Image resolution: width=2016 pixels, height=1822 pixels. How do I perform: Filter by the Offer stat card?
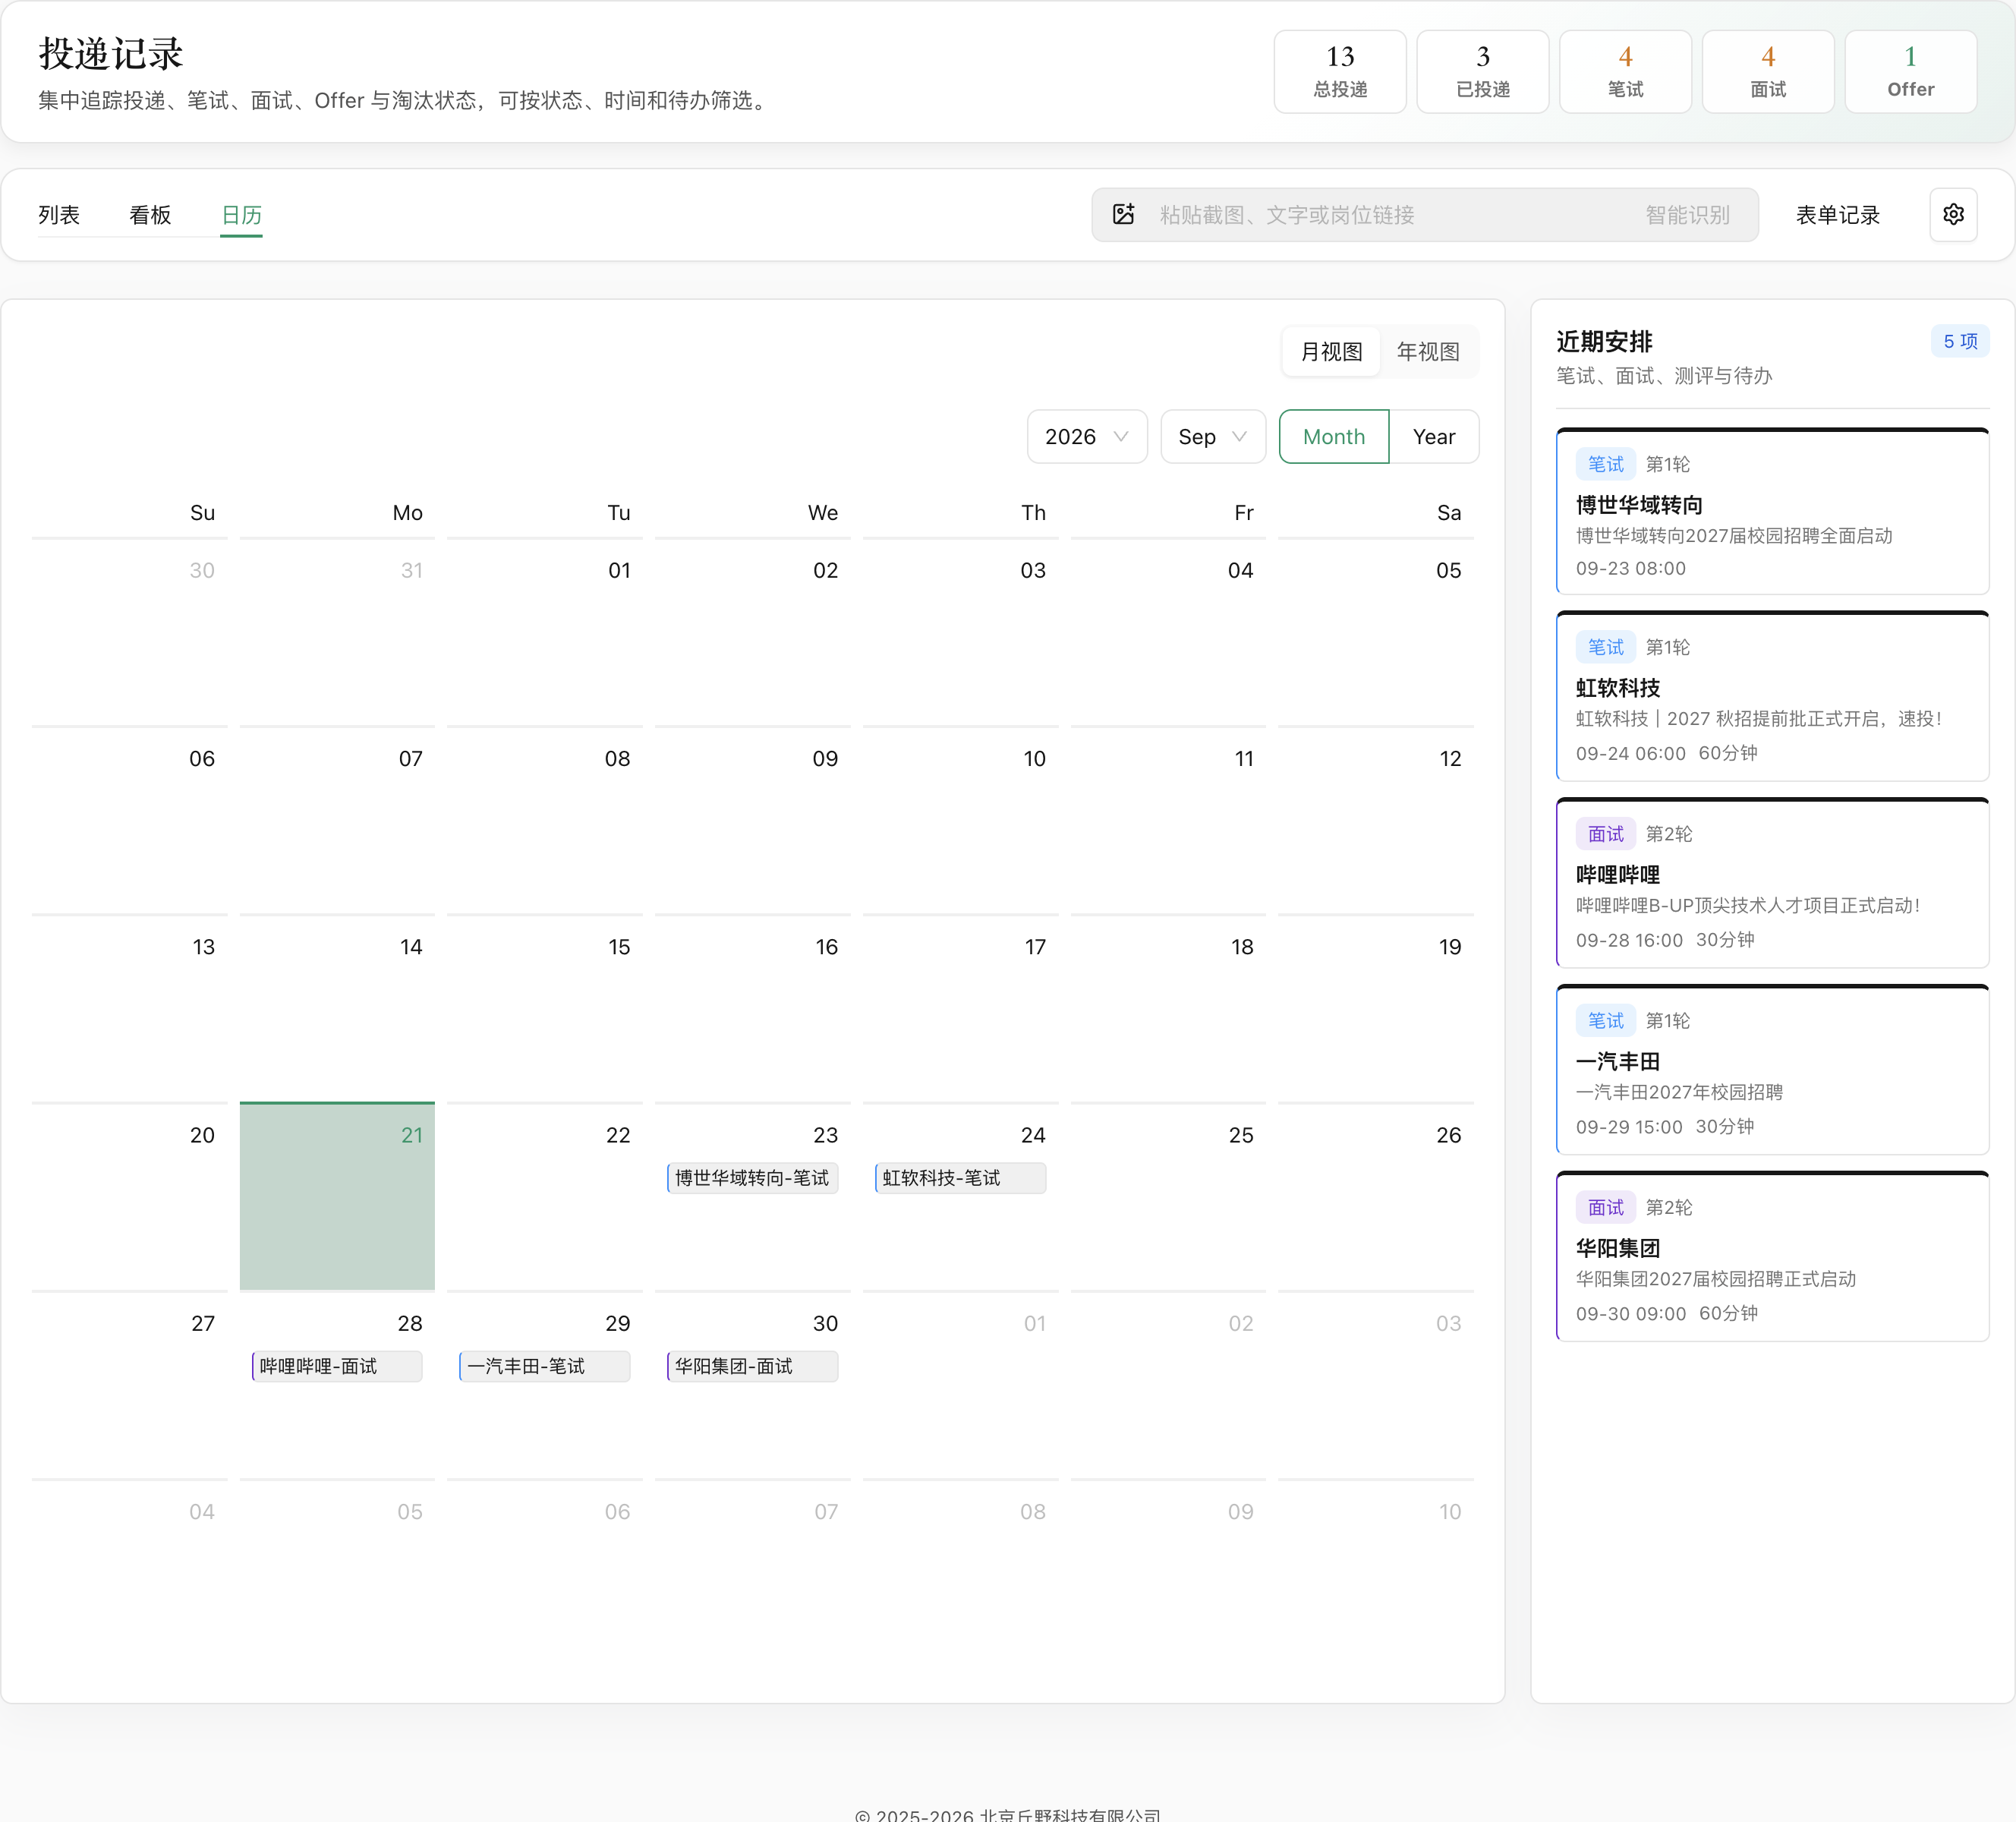tap(1910, 71)
